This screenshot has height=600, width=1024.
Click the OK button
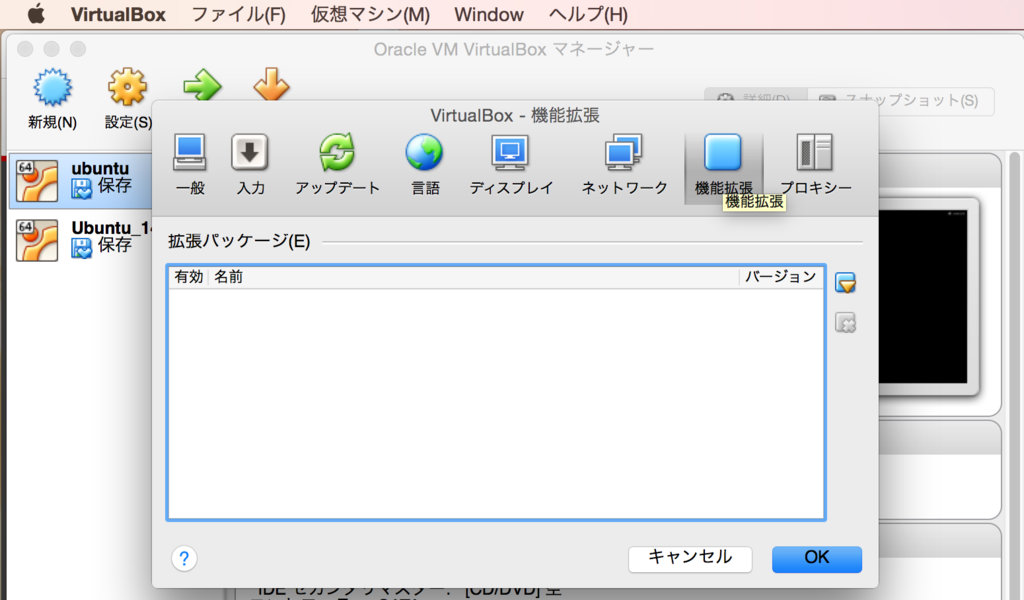pos(816,559)
